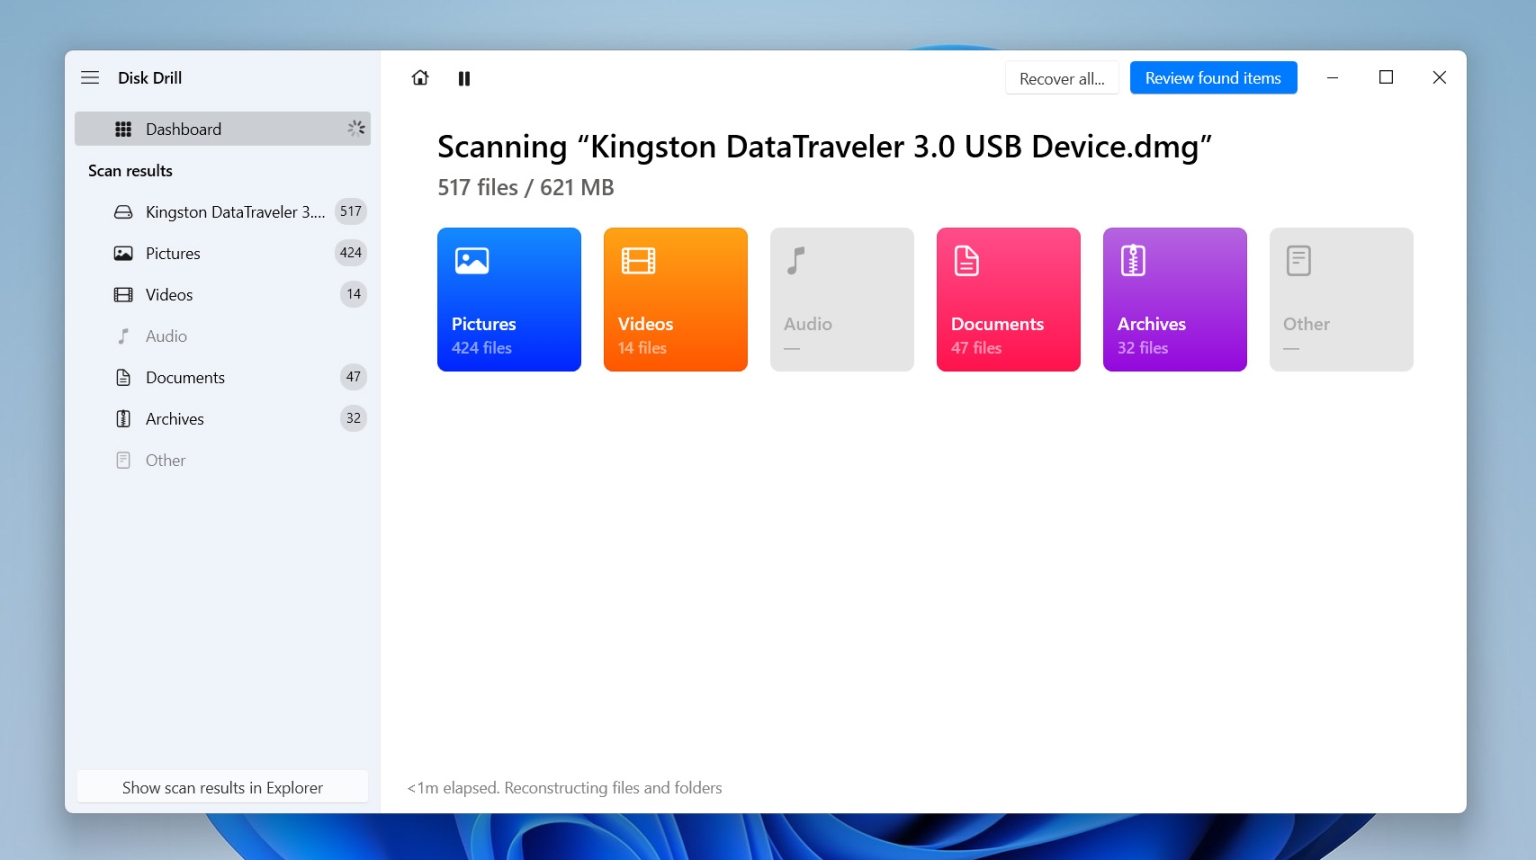Click the 424 count badge for Pictures
The width and height of the screenshot is (1536, 860).
tap(351, 253)
